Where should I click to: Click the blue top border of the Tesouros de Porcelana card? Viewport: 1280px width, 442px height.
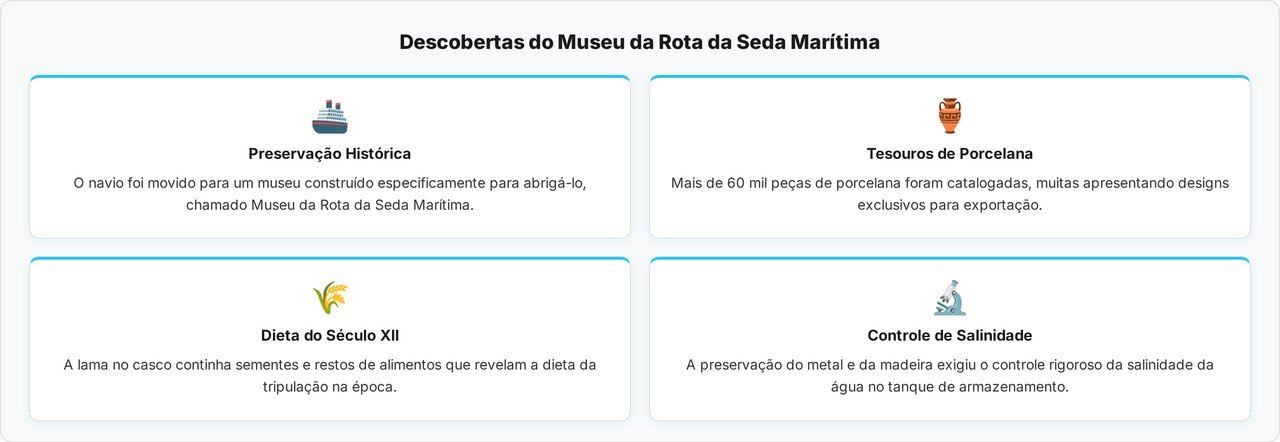click(949, 77)
